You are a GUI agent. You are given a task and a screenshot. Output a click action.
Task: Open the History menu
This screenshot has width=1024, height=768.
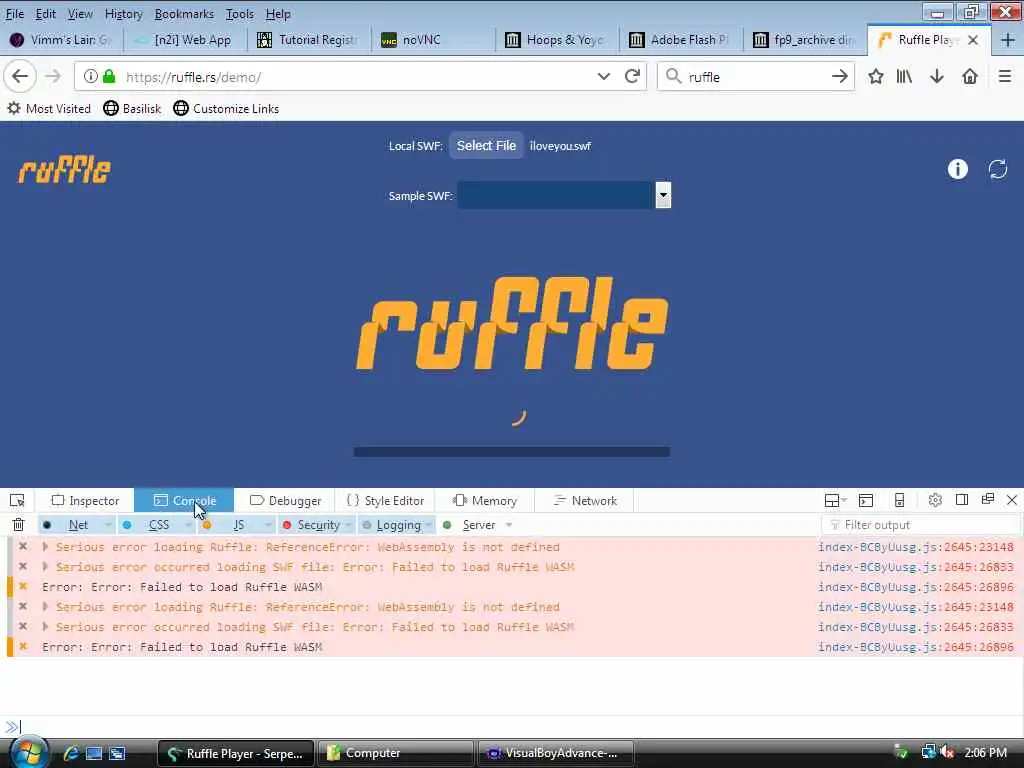click(123, 14)
